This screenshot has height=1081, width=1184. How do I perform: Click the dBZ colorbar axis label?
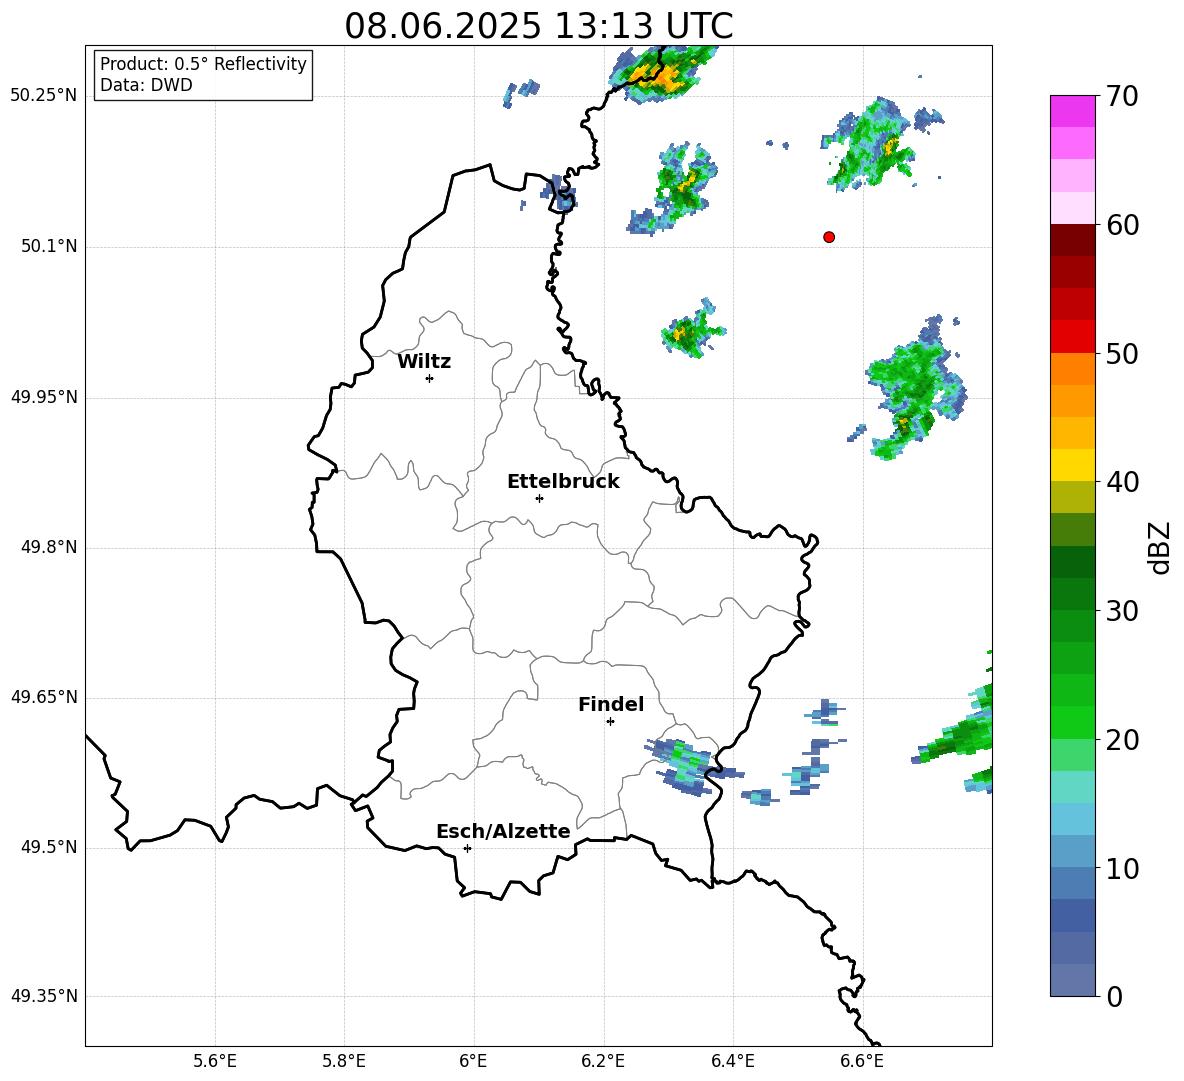[1160, 547]
